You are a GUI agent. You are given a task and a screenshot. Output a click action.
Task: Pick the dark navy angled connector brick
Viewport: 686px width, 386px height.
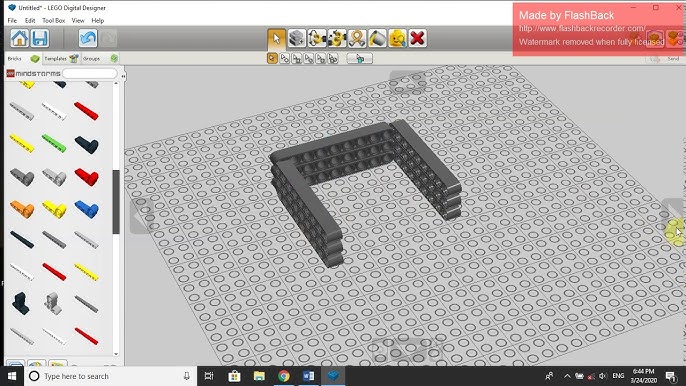pos(86,144)
